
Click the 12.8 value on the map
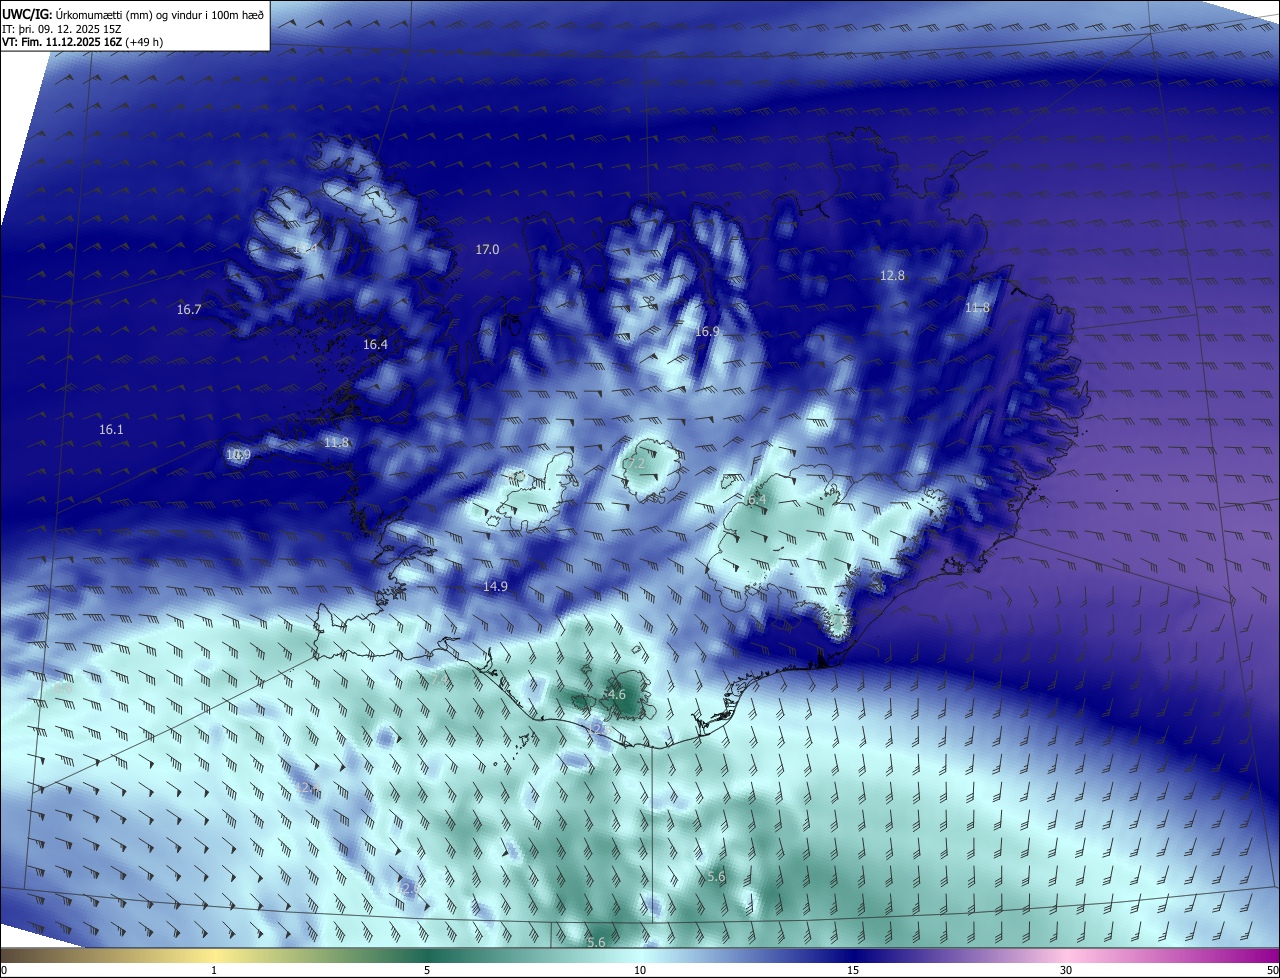(892, 275)
